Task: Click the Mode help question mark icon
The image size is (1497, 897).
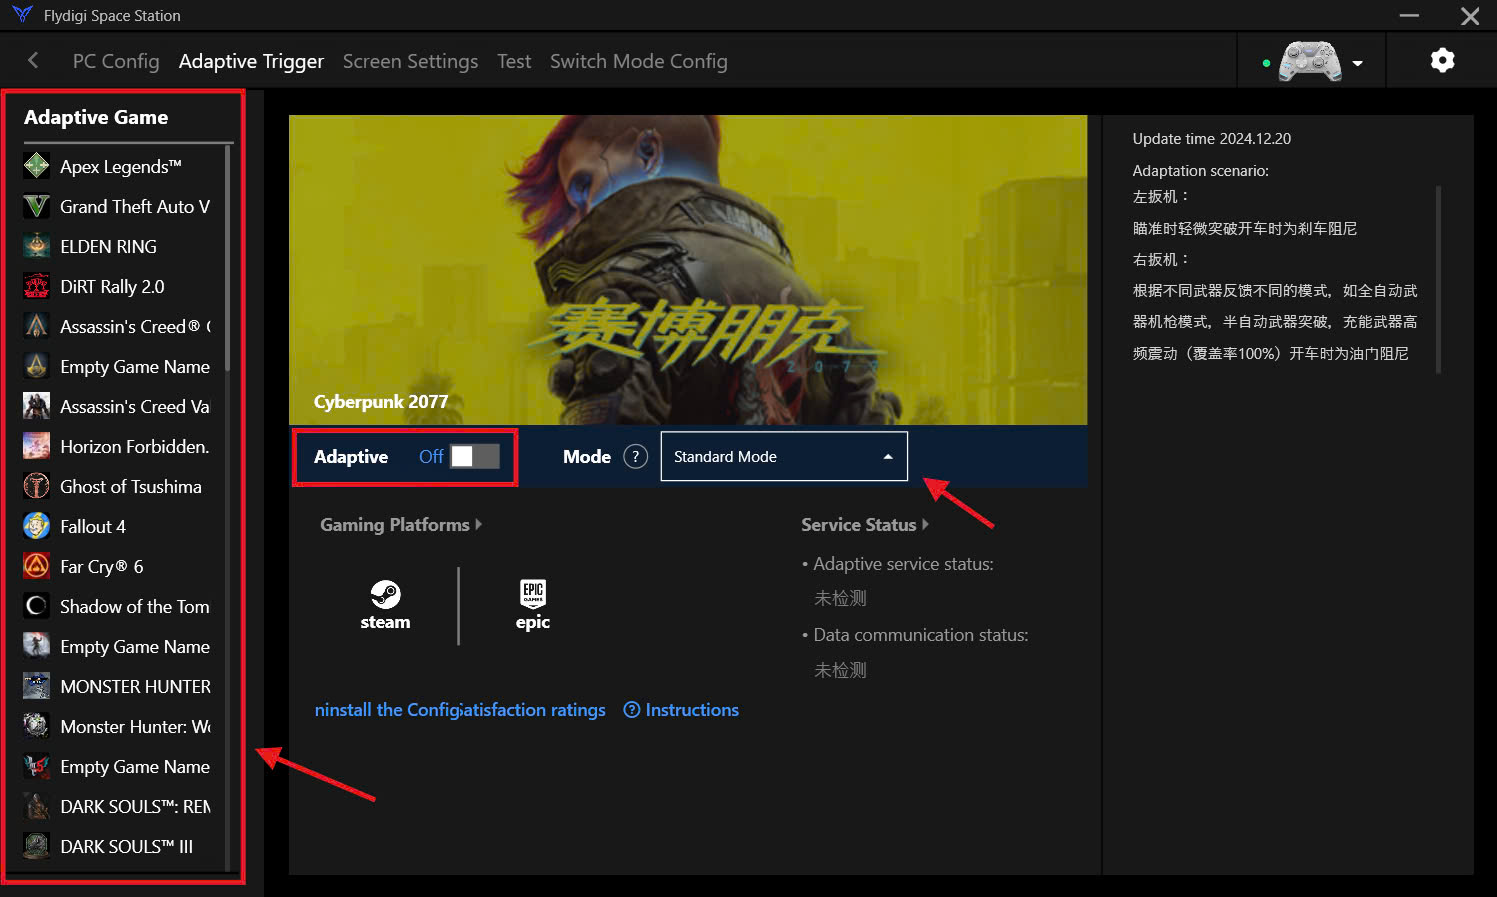Action: click(x=635, y=457)
